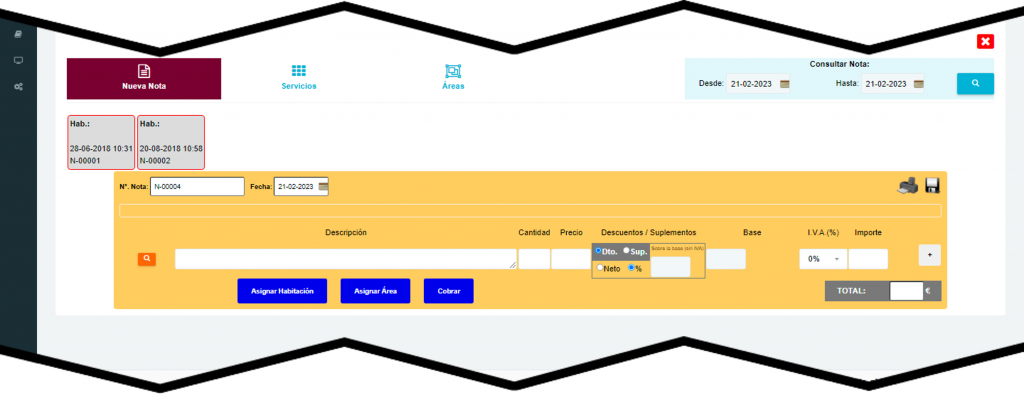This screenshot has height=418, width=1024.
Task: Save the note with the floppy disk icon
Action: coord(931,185)
